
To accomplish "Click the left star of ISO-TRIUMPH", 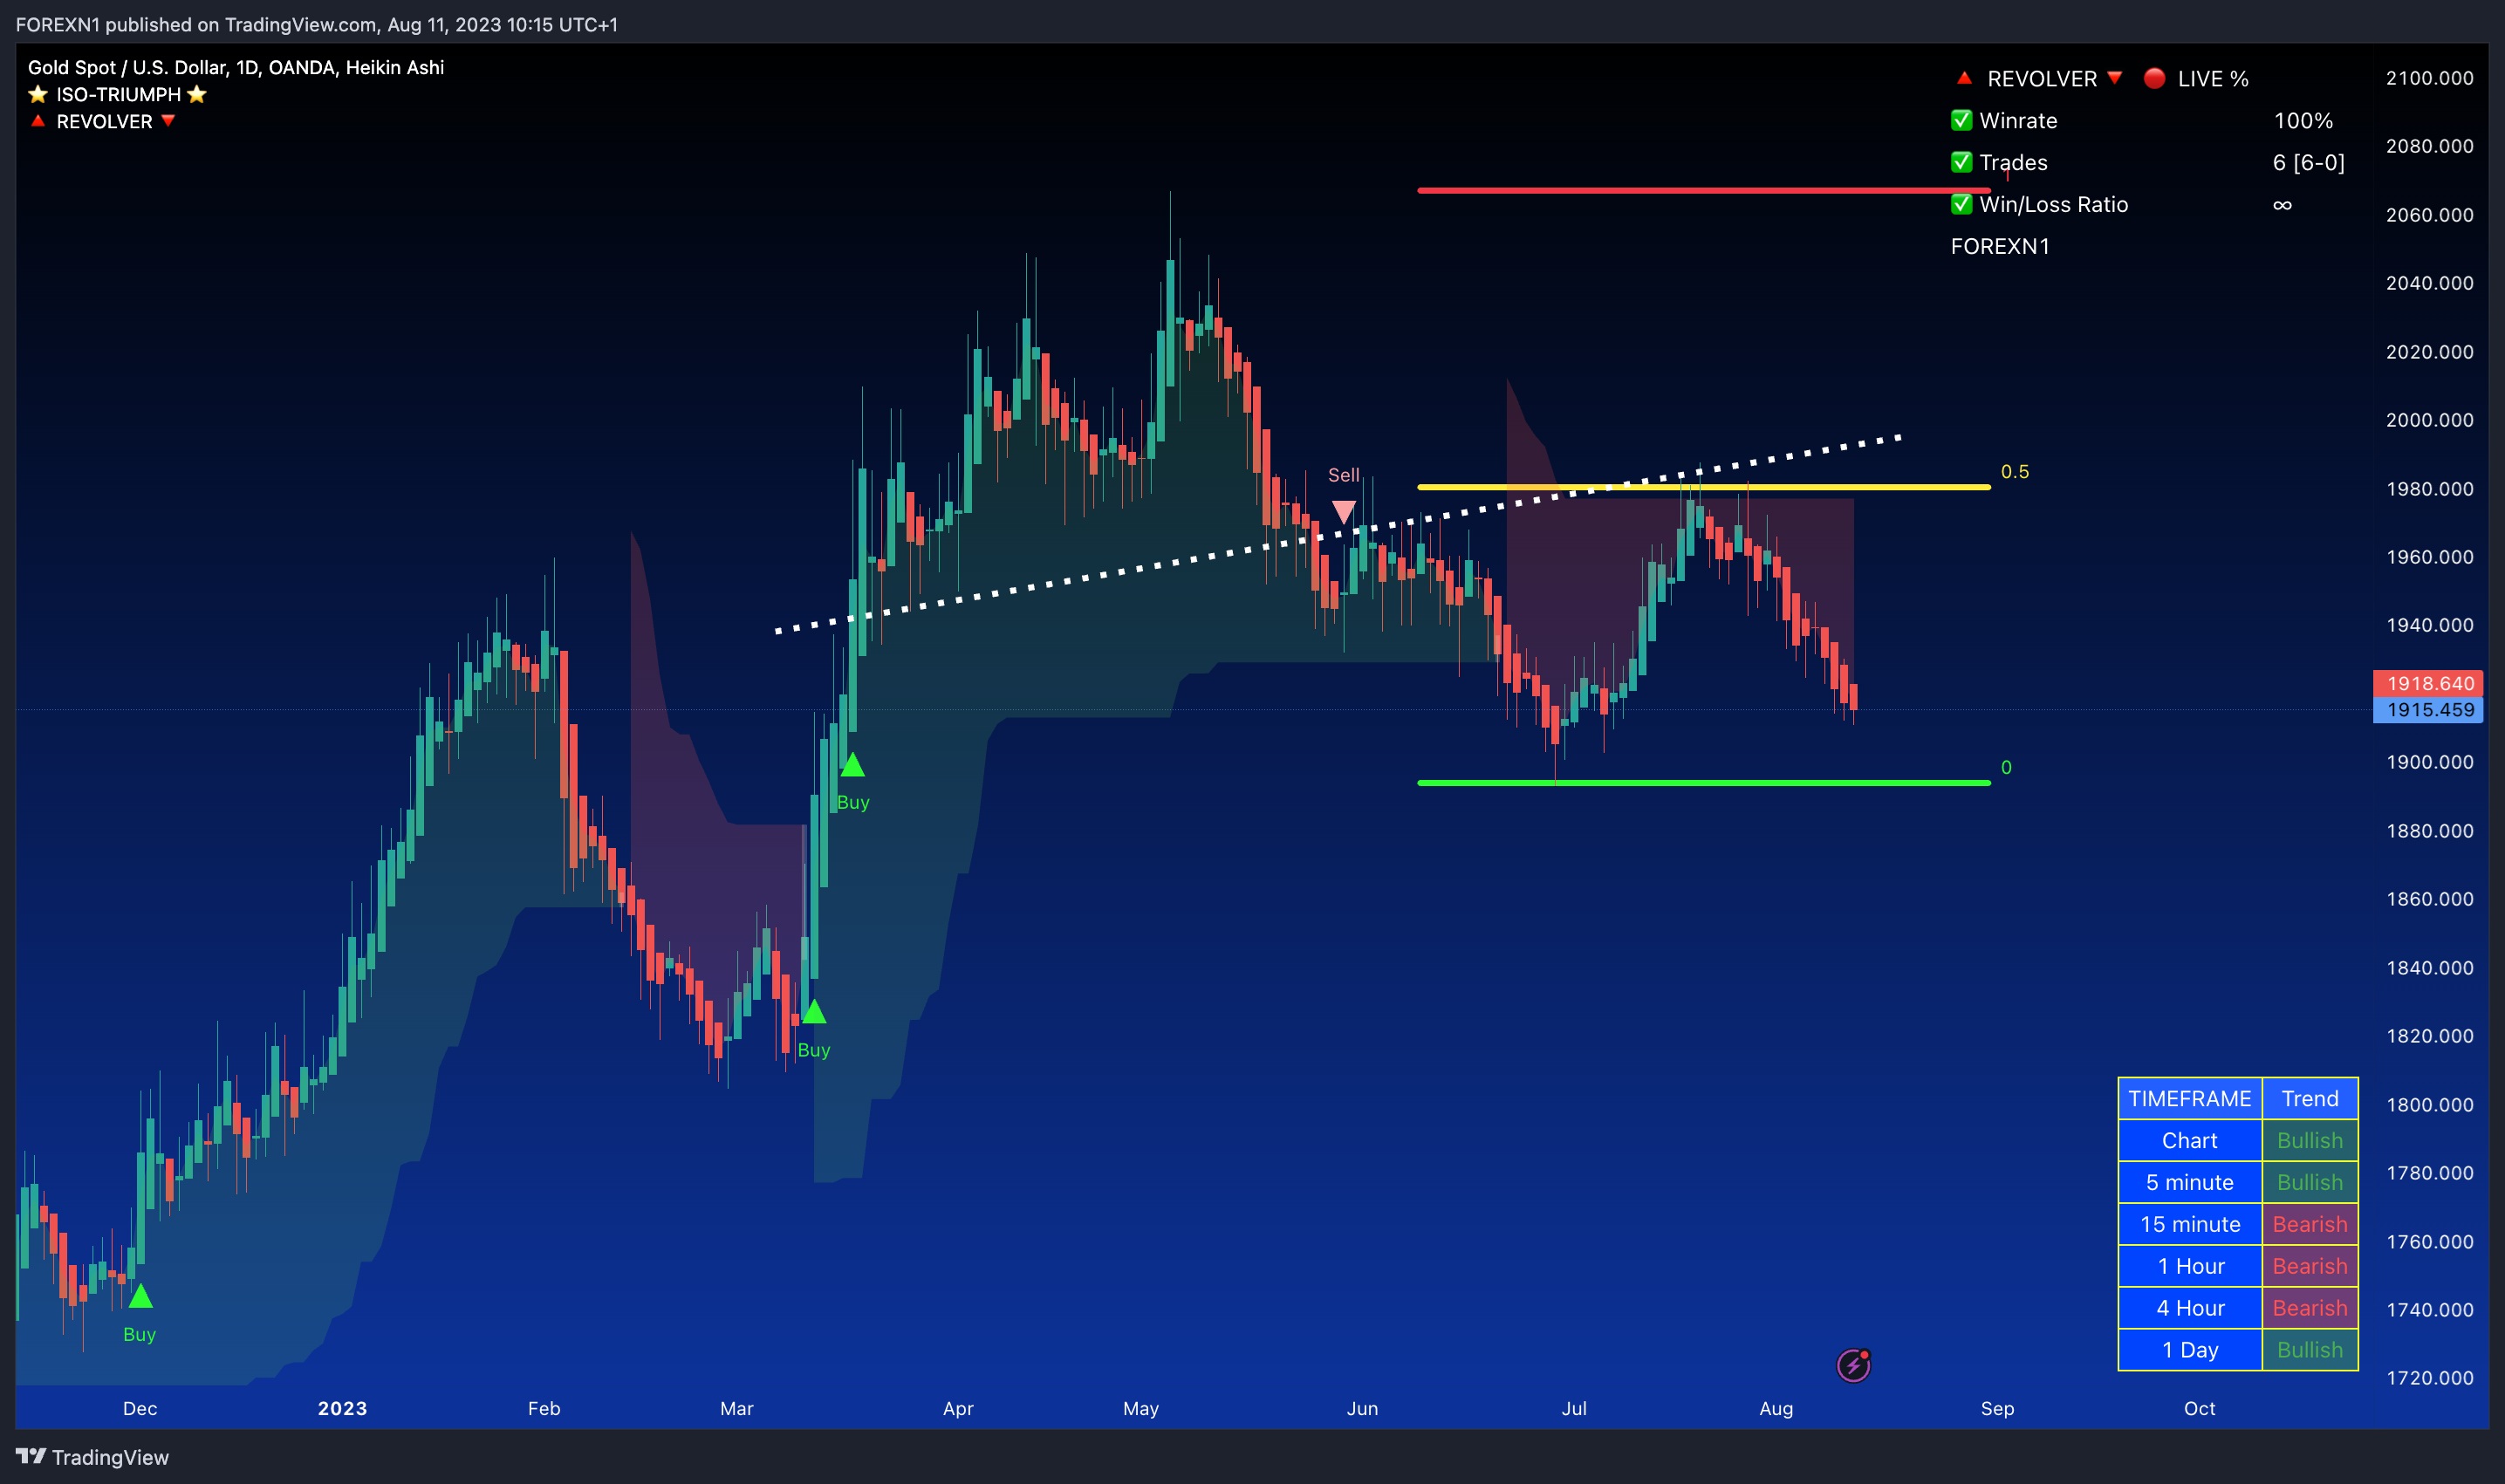I will click(x=38, y=94).
